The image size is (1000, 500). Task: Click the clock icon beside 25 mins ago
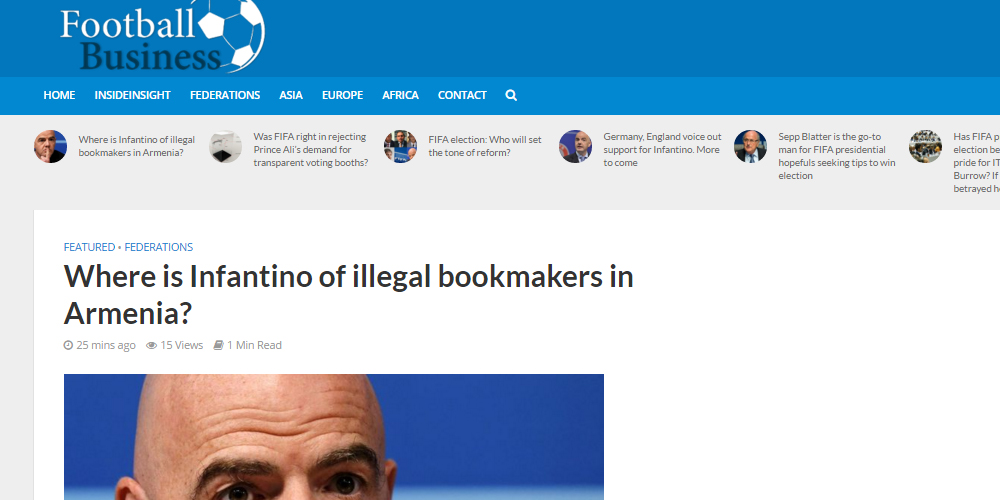click(68, 345)
